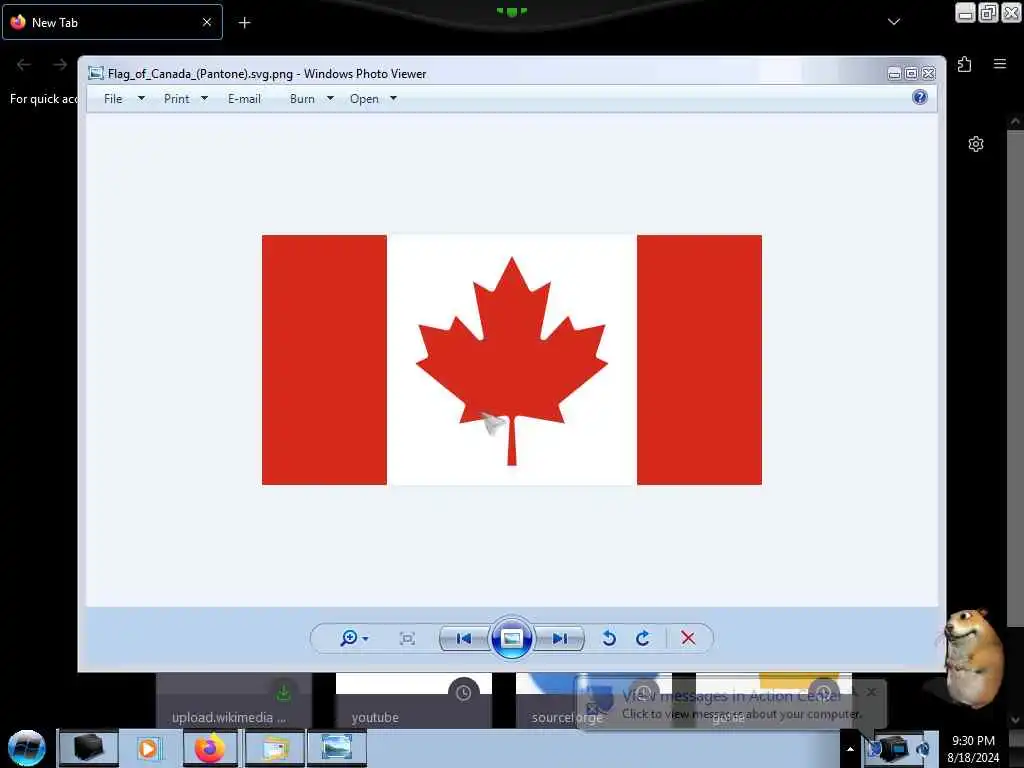The height and width of the screenshot is (768, 1024).
Task: Expand the Open dropdown arrow
Action: (393, 99)
